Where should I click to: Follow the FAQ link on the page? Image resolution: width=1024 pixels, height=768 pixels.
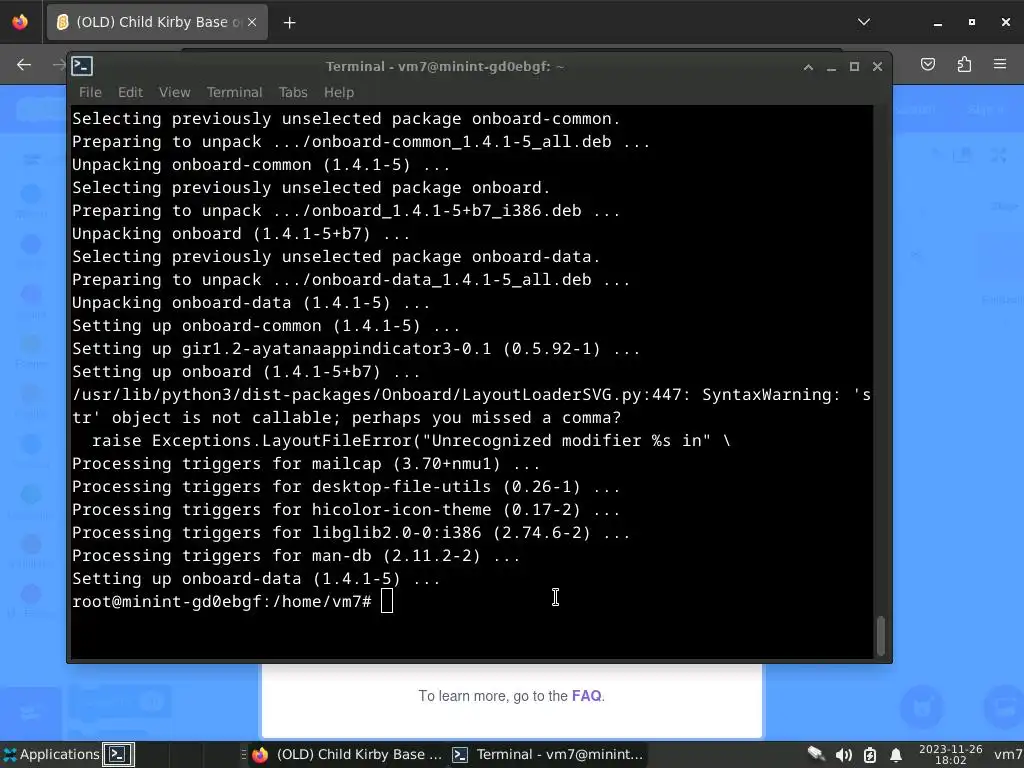[x=586, y=696]
